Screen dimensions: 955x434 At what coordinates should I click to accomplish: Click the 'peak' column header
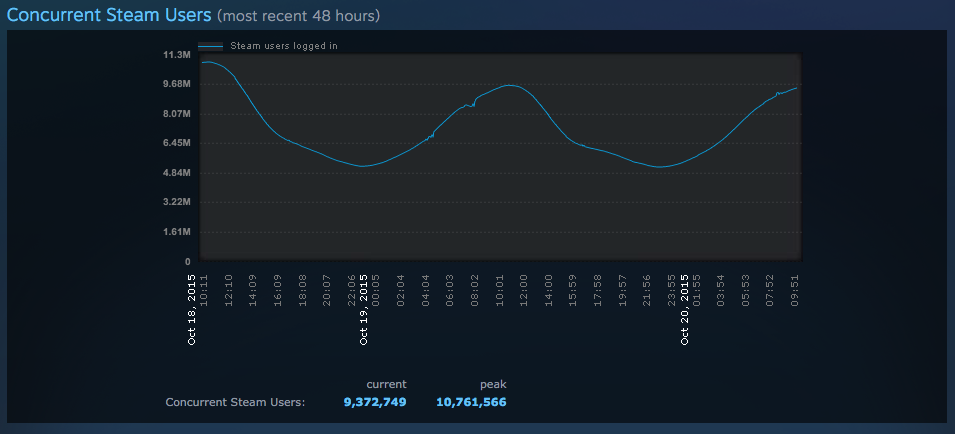pos(493,384)
